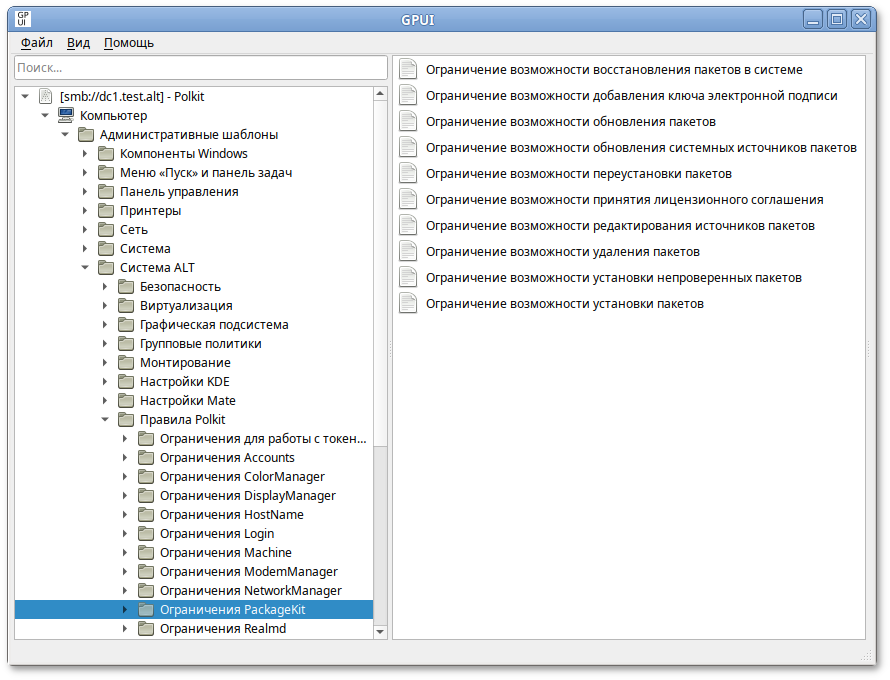Click the Поиск search field
Viewport: 890px width, 680px height.
point(200,68)
